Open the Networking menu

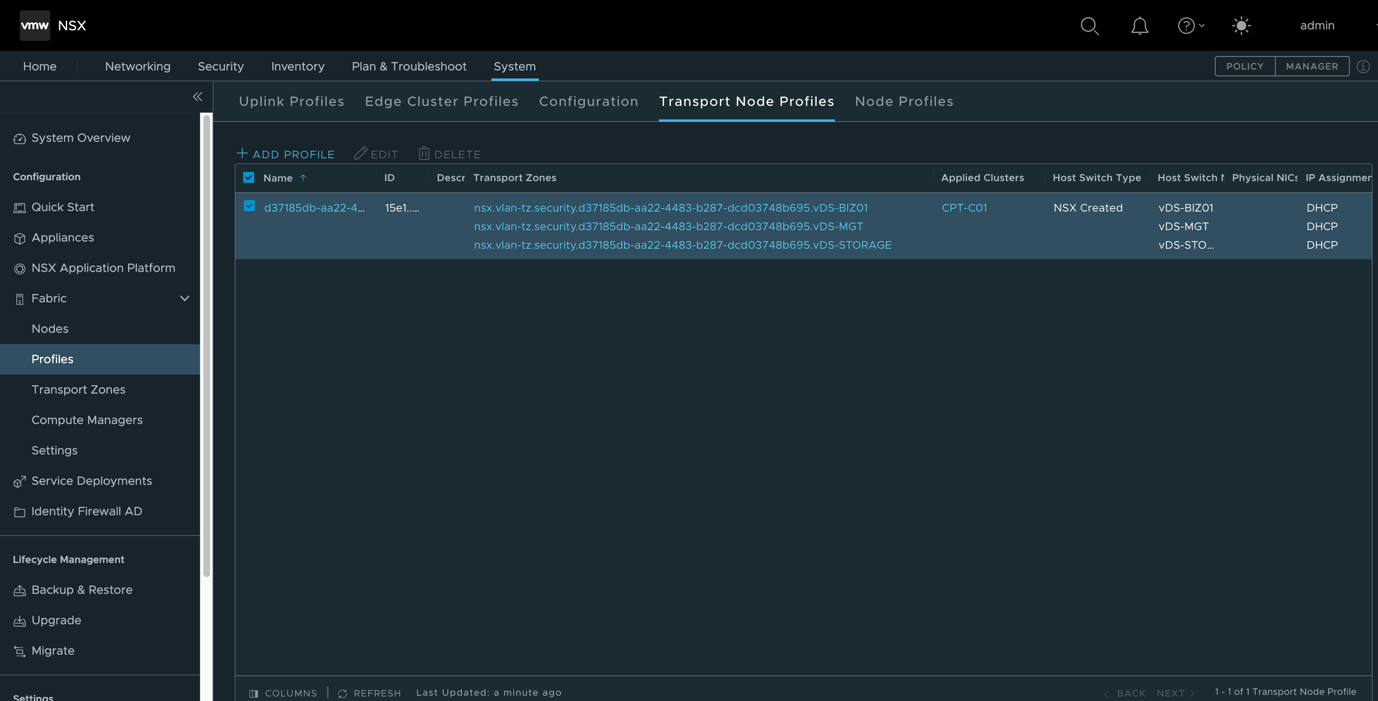(138, 66)
